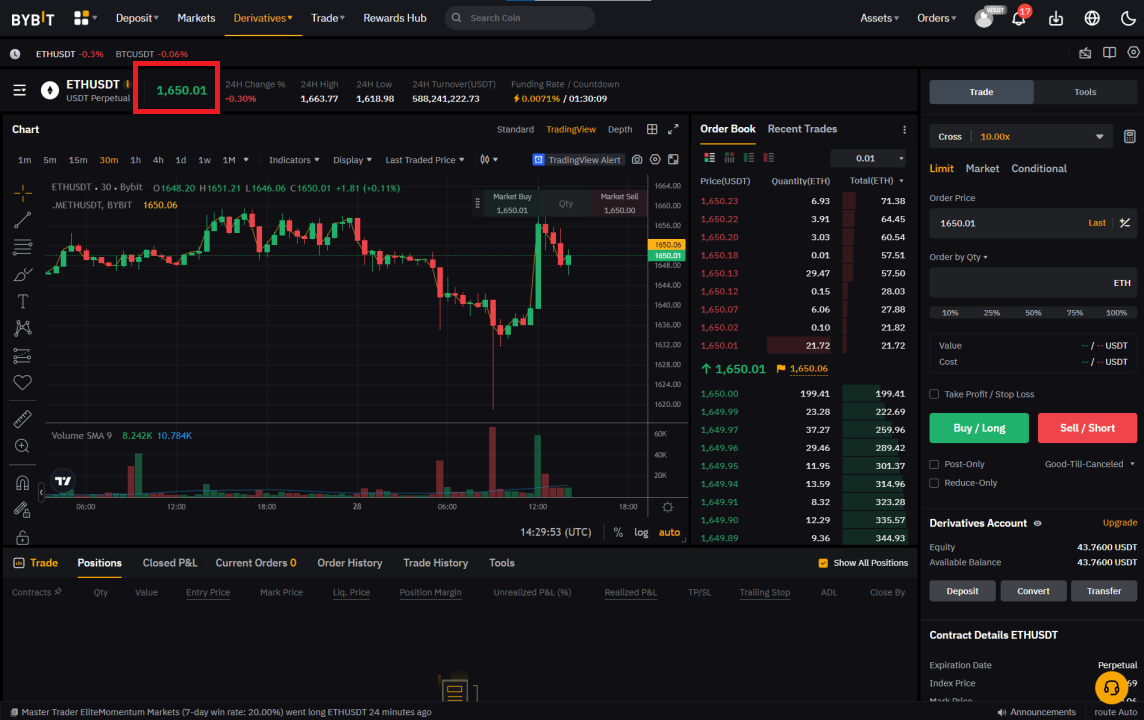The width and height of the screenshot is (1144, 720).
Task: Open the hamburger contract list menu
Action: [x=20, y=90]
